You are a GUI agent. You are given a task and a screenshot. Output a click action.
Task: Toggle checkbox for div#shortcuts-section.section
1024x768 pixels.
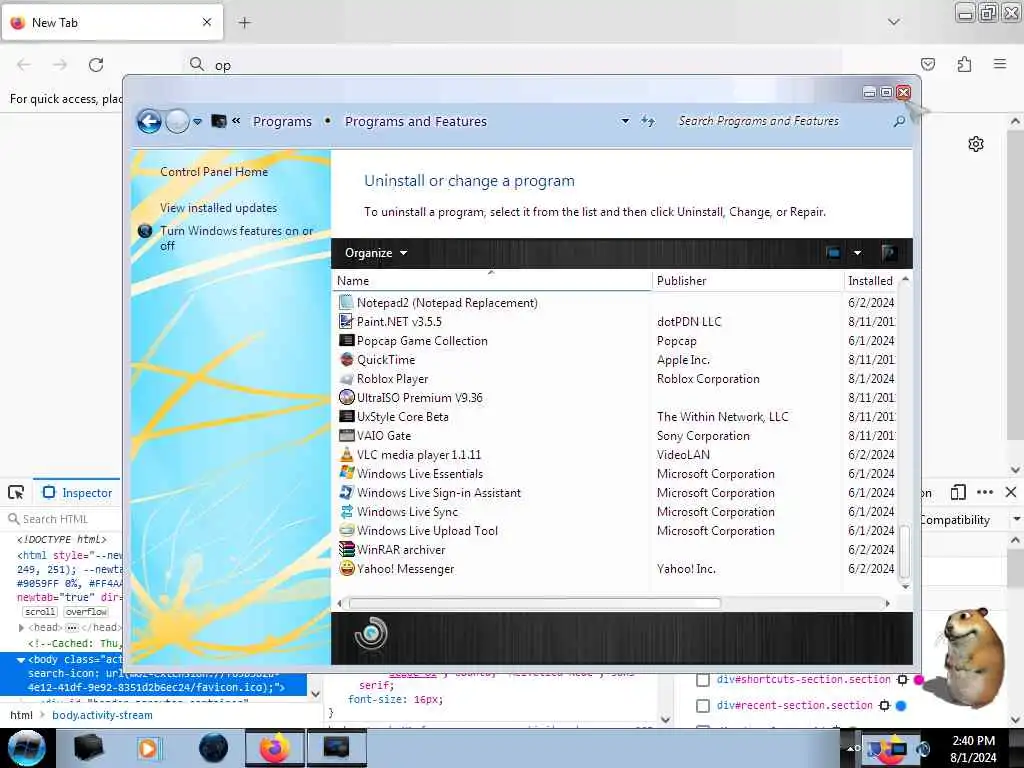[x=703, y=680]
